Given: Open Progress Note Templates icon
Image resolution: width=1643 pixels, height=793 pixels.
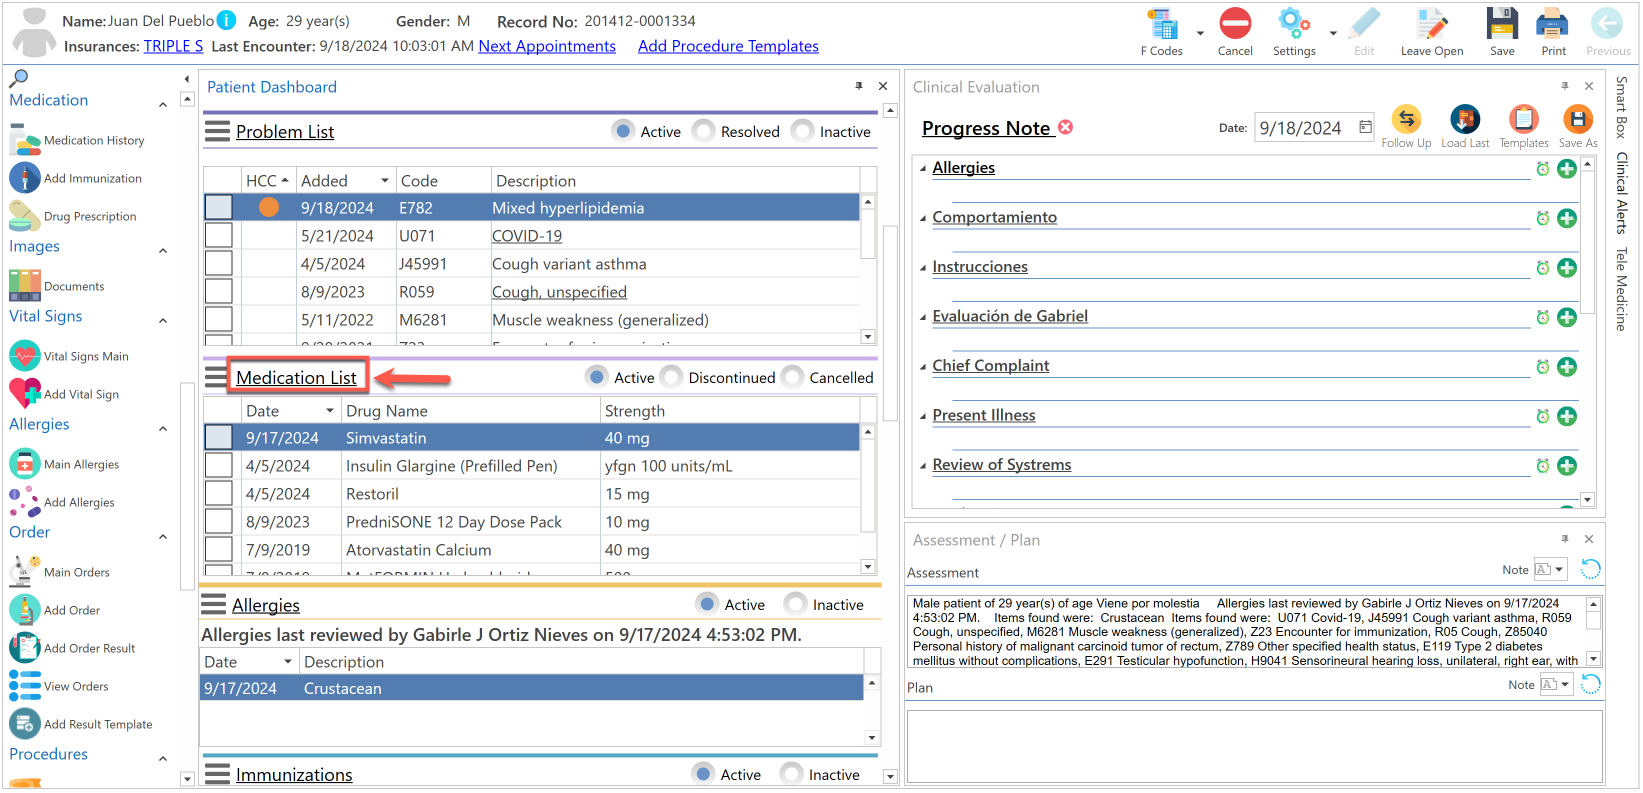Looking at the screenshot, I should pos(1524,119).
